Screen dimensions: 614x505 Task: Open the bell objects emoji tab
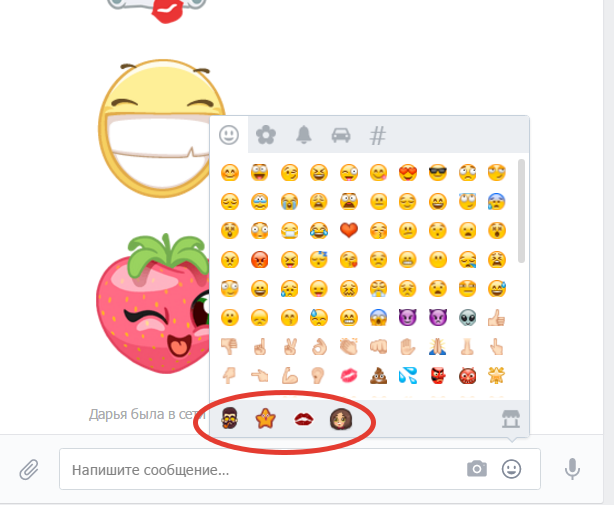[303, 135]
